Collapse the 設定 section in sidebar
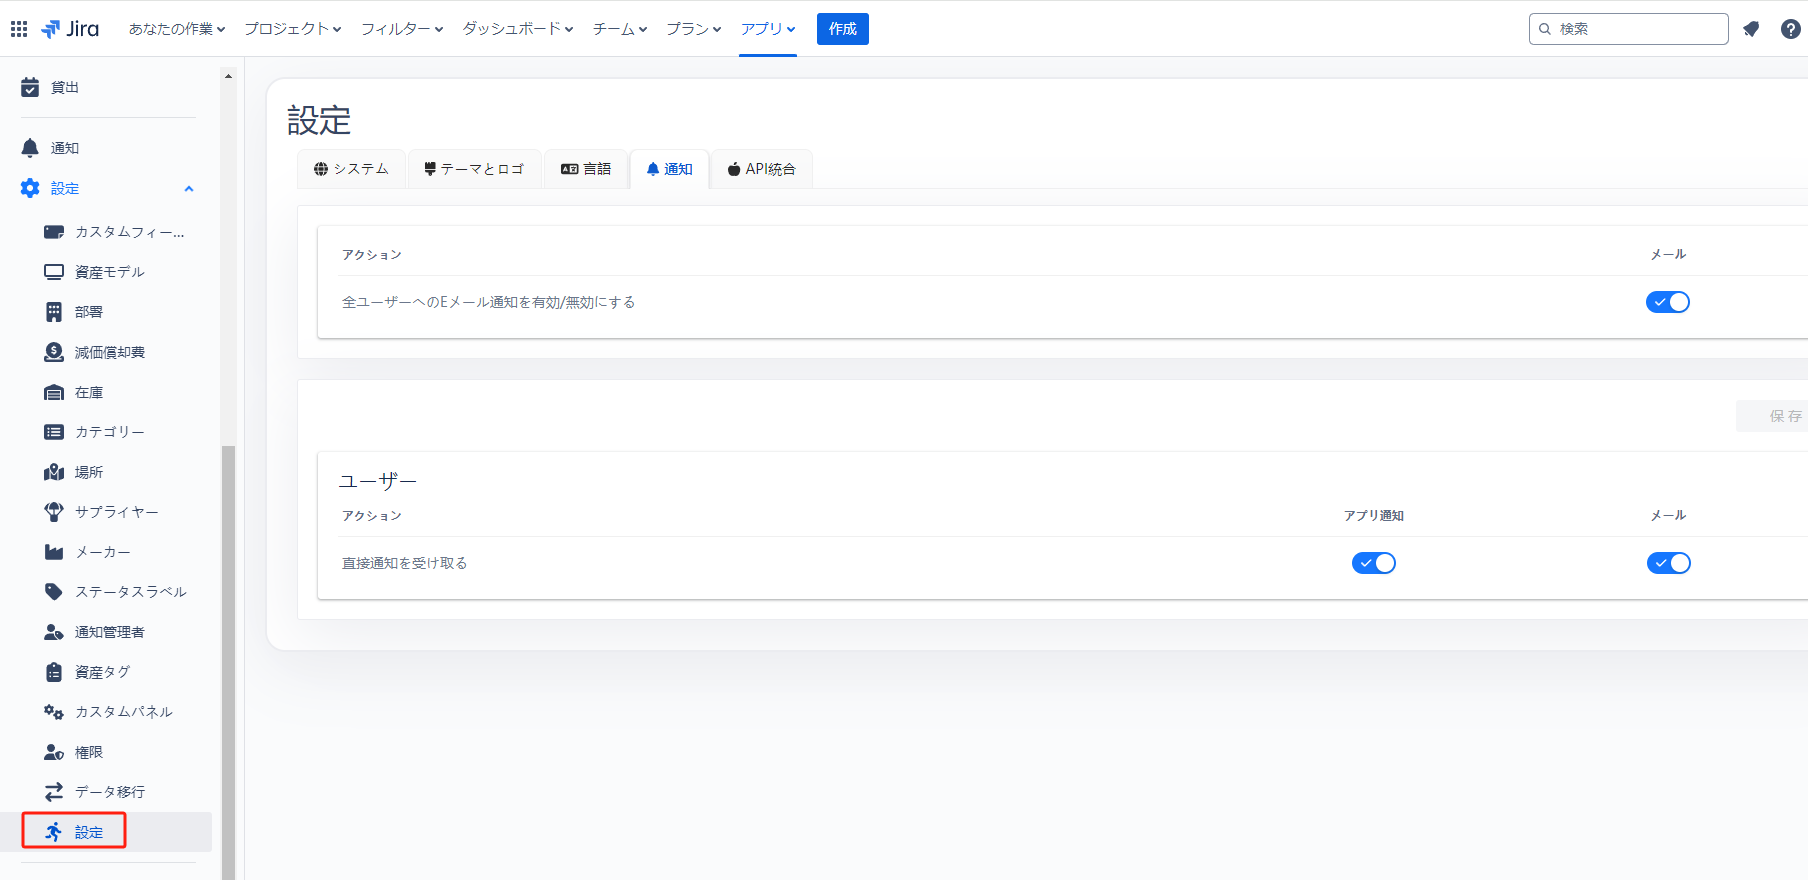The width and height of the screenshot is (1808, 880). coord(188,189)
